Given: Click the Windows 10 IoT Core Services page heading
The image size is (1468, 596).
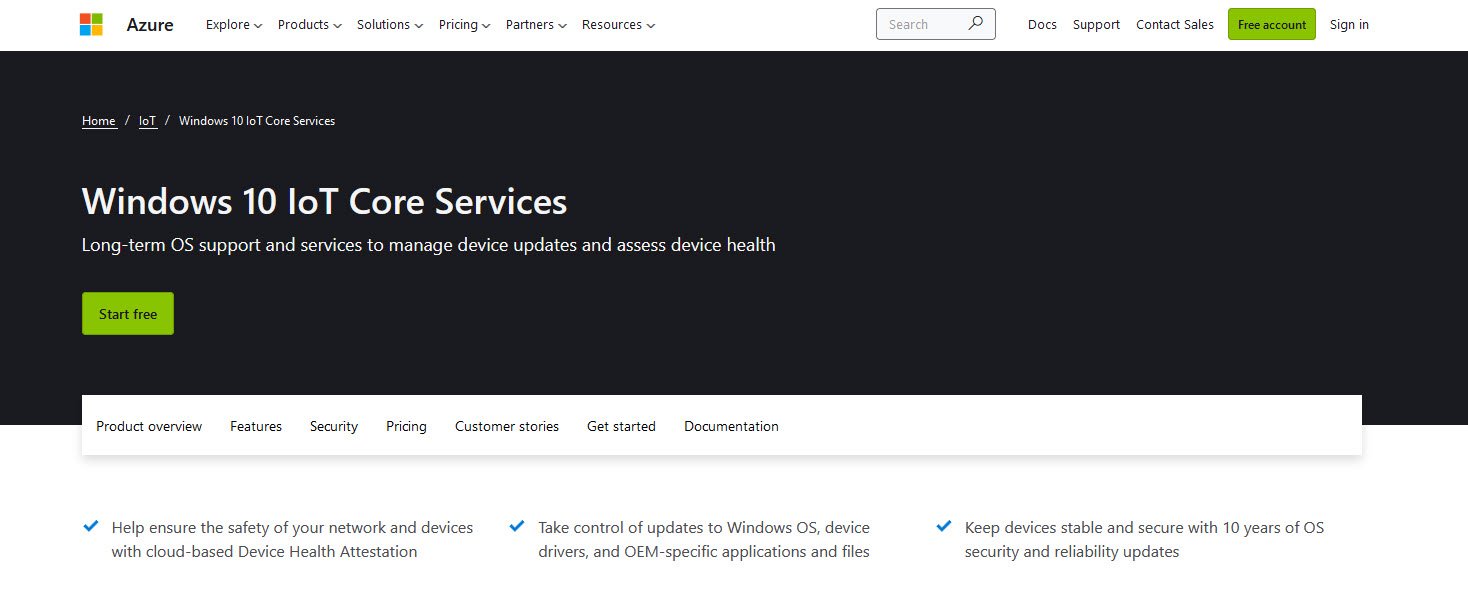Looking at the screenshot, I should tap(325, 202).
